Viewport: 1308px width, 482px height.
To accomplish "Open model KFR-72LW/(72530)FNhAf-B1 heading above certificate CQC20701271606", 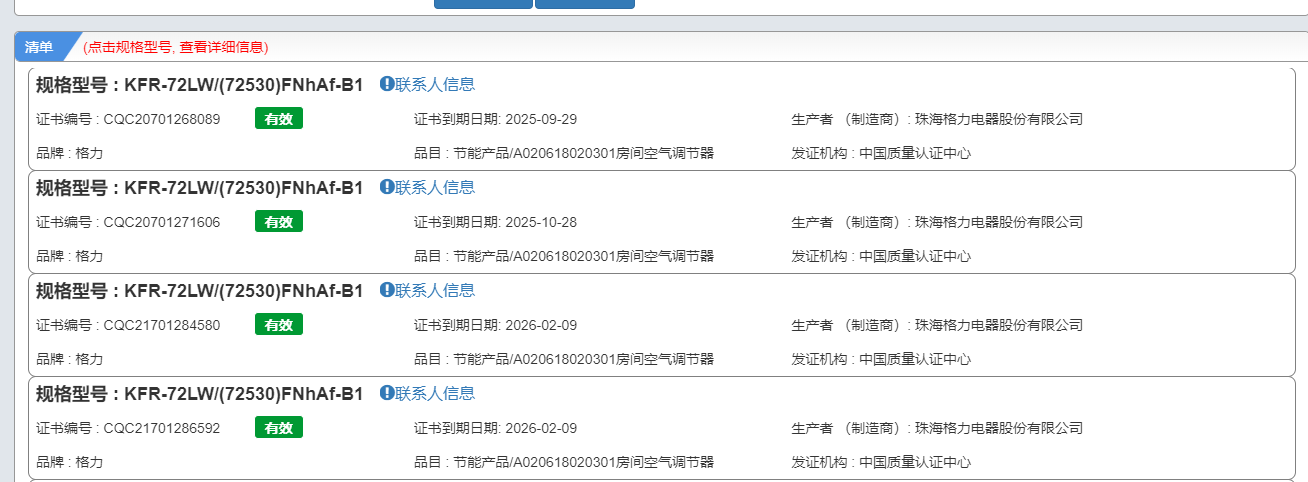I will [x=200, y=188].
